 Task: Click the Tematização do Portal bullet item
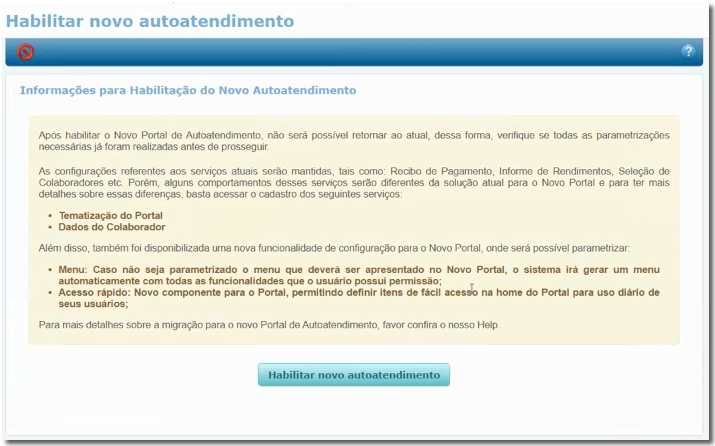(113, 215)
